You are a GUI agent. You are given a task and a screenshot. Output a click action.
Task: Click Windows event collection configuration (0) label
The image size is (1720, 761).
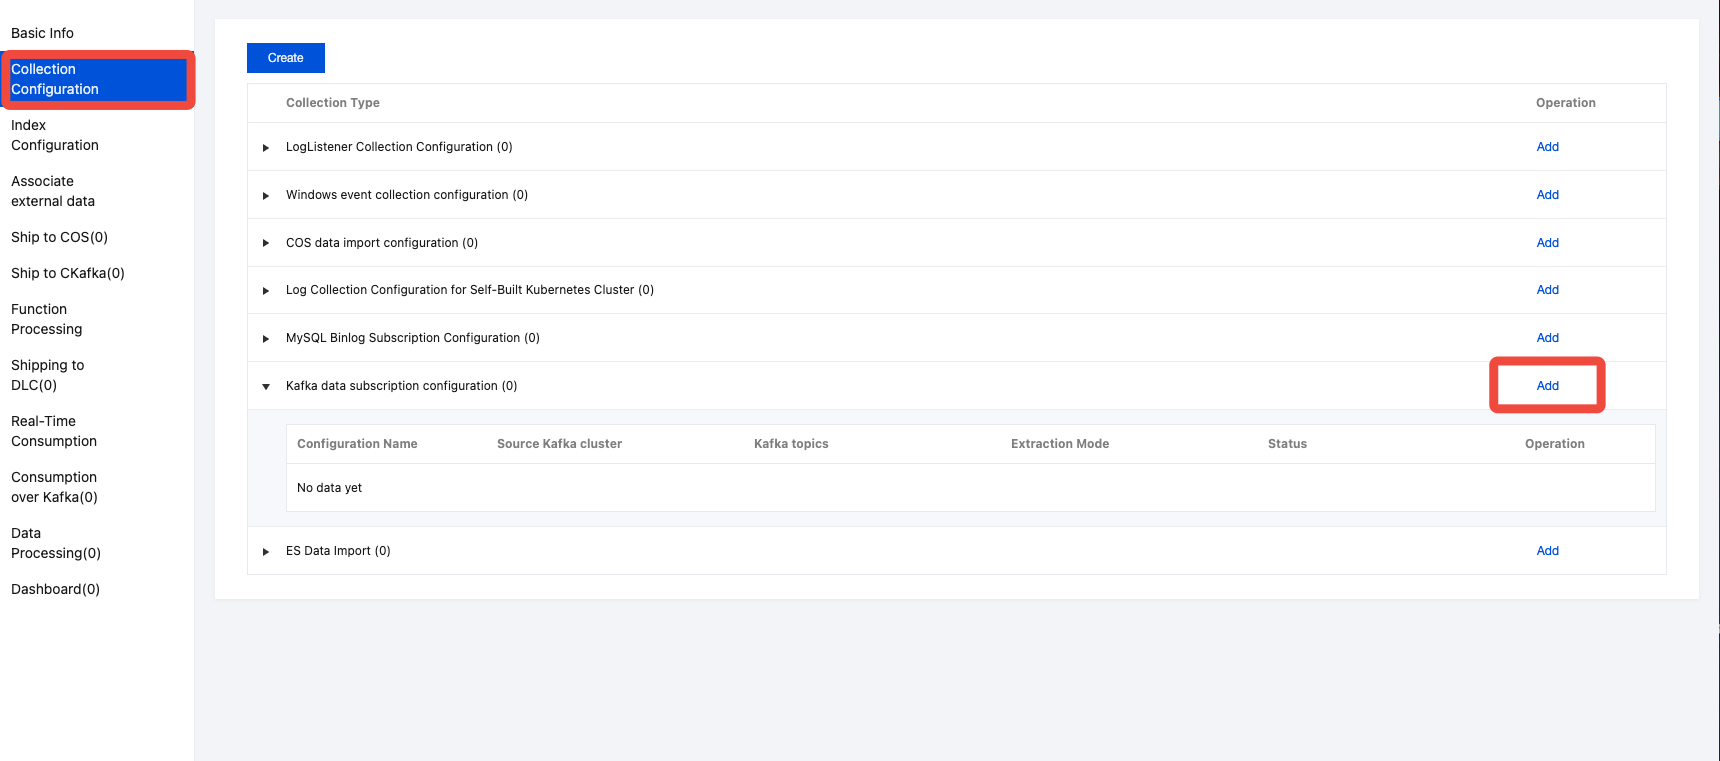[407, 195]
